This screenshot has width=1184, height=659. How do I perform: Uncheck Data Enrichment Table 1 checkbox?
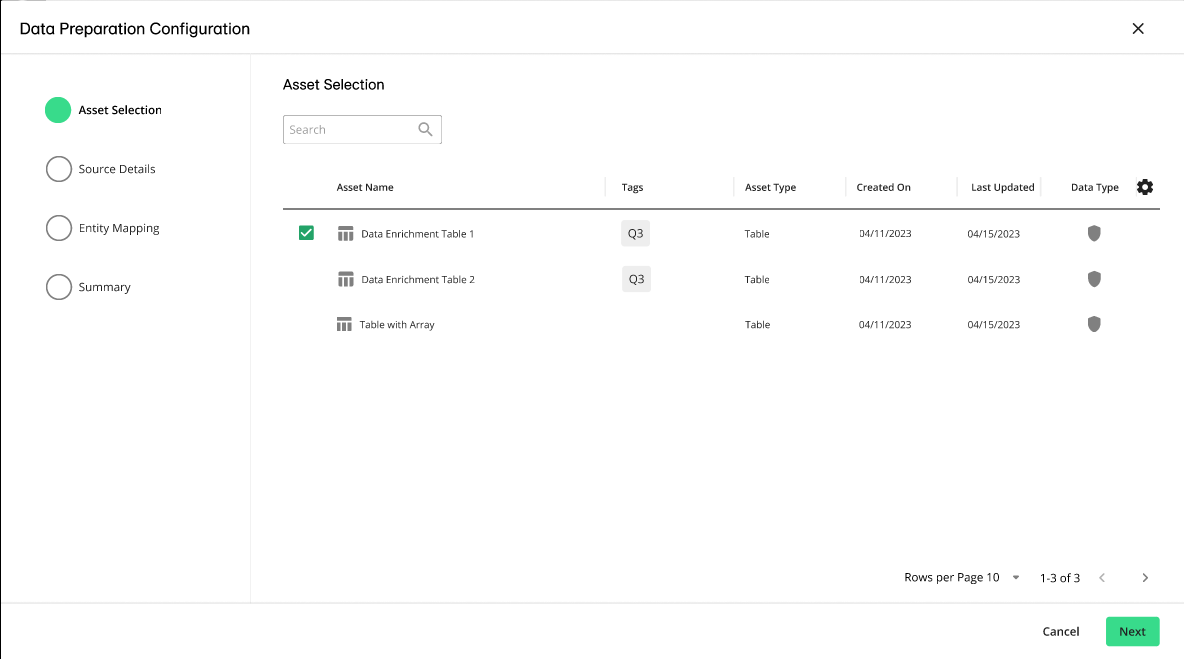(306, 233)
